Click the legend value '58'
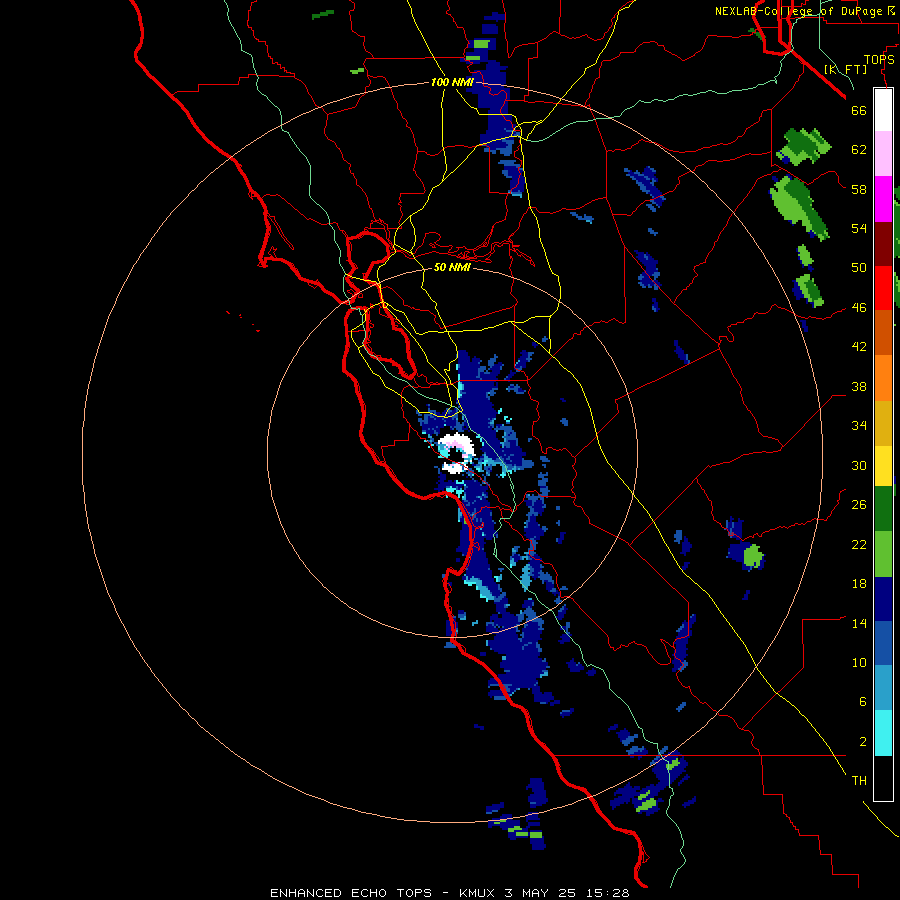The image size is (900, 900). point(859,189)
